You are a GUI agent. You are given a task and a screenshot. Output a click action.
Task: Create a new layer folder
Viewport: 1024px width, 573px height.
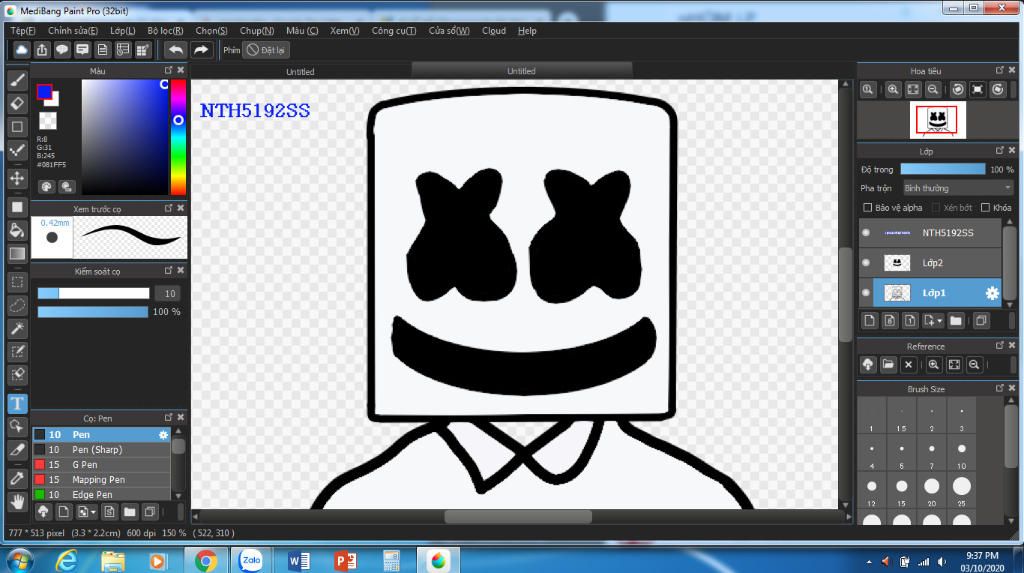coord(956,321)
